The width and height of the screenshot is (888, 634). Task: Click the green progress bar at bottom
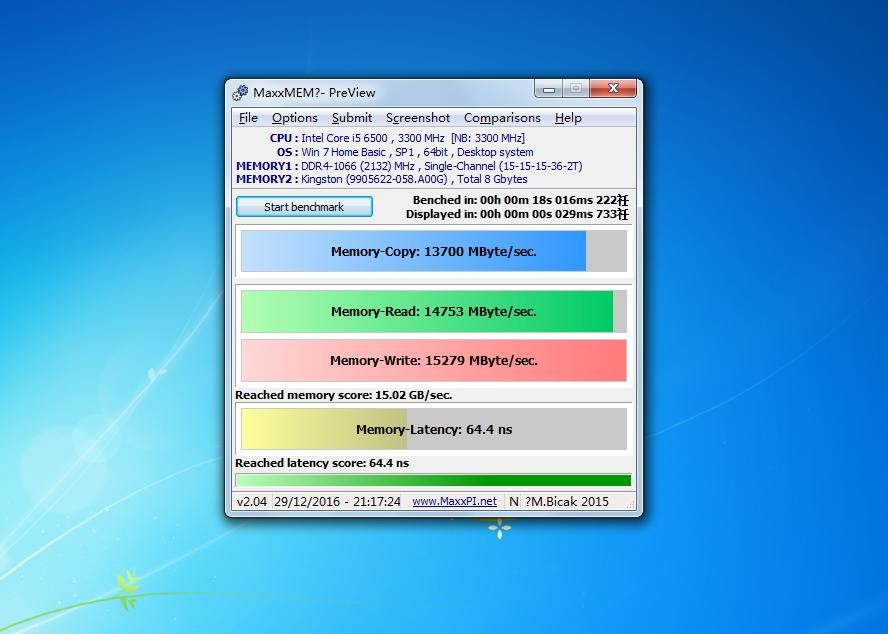tap(433, 481)
